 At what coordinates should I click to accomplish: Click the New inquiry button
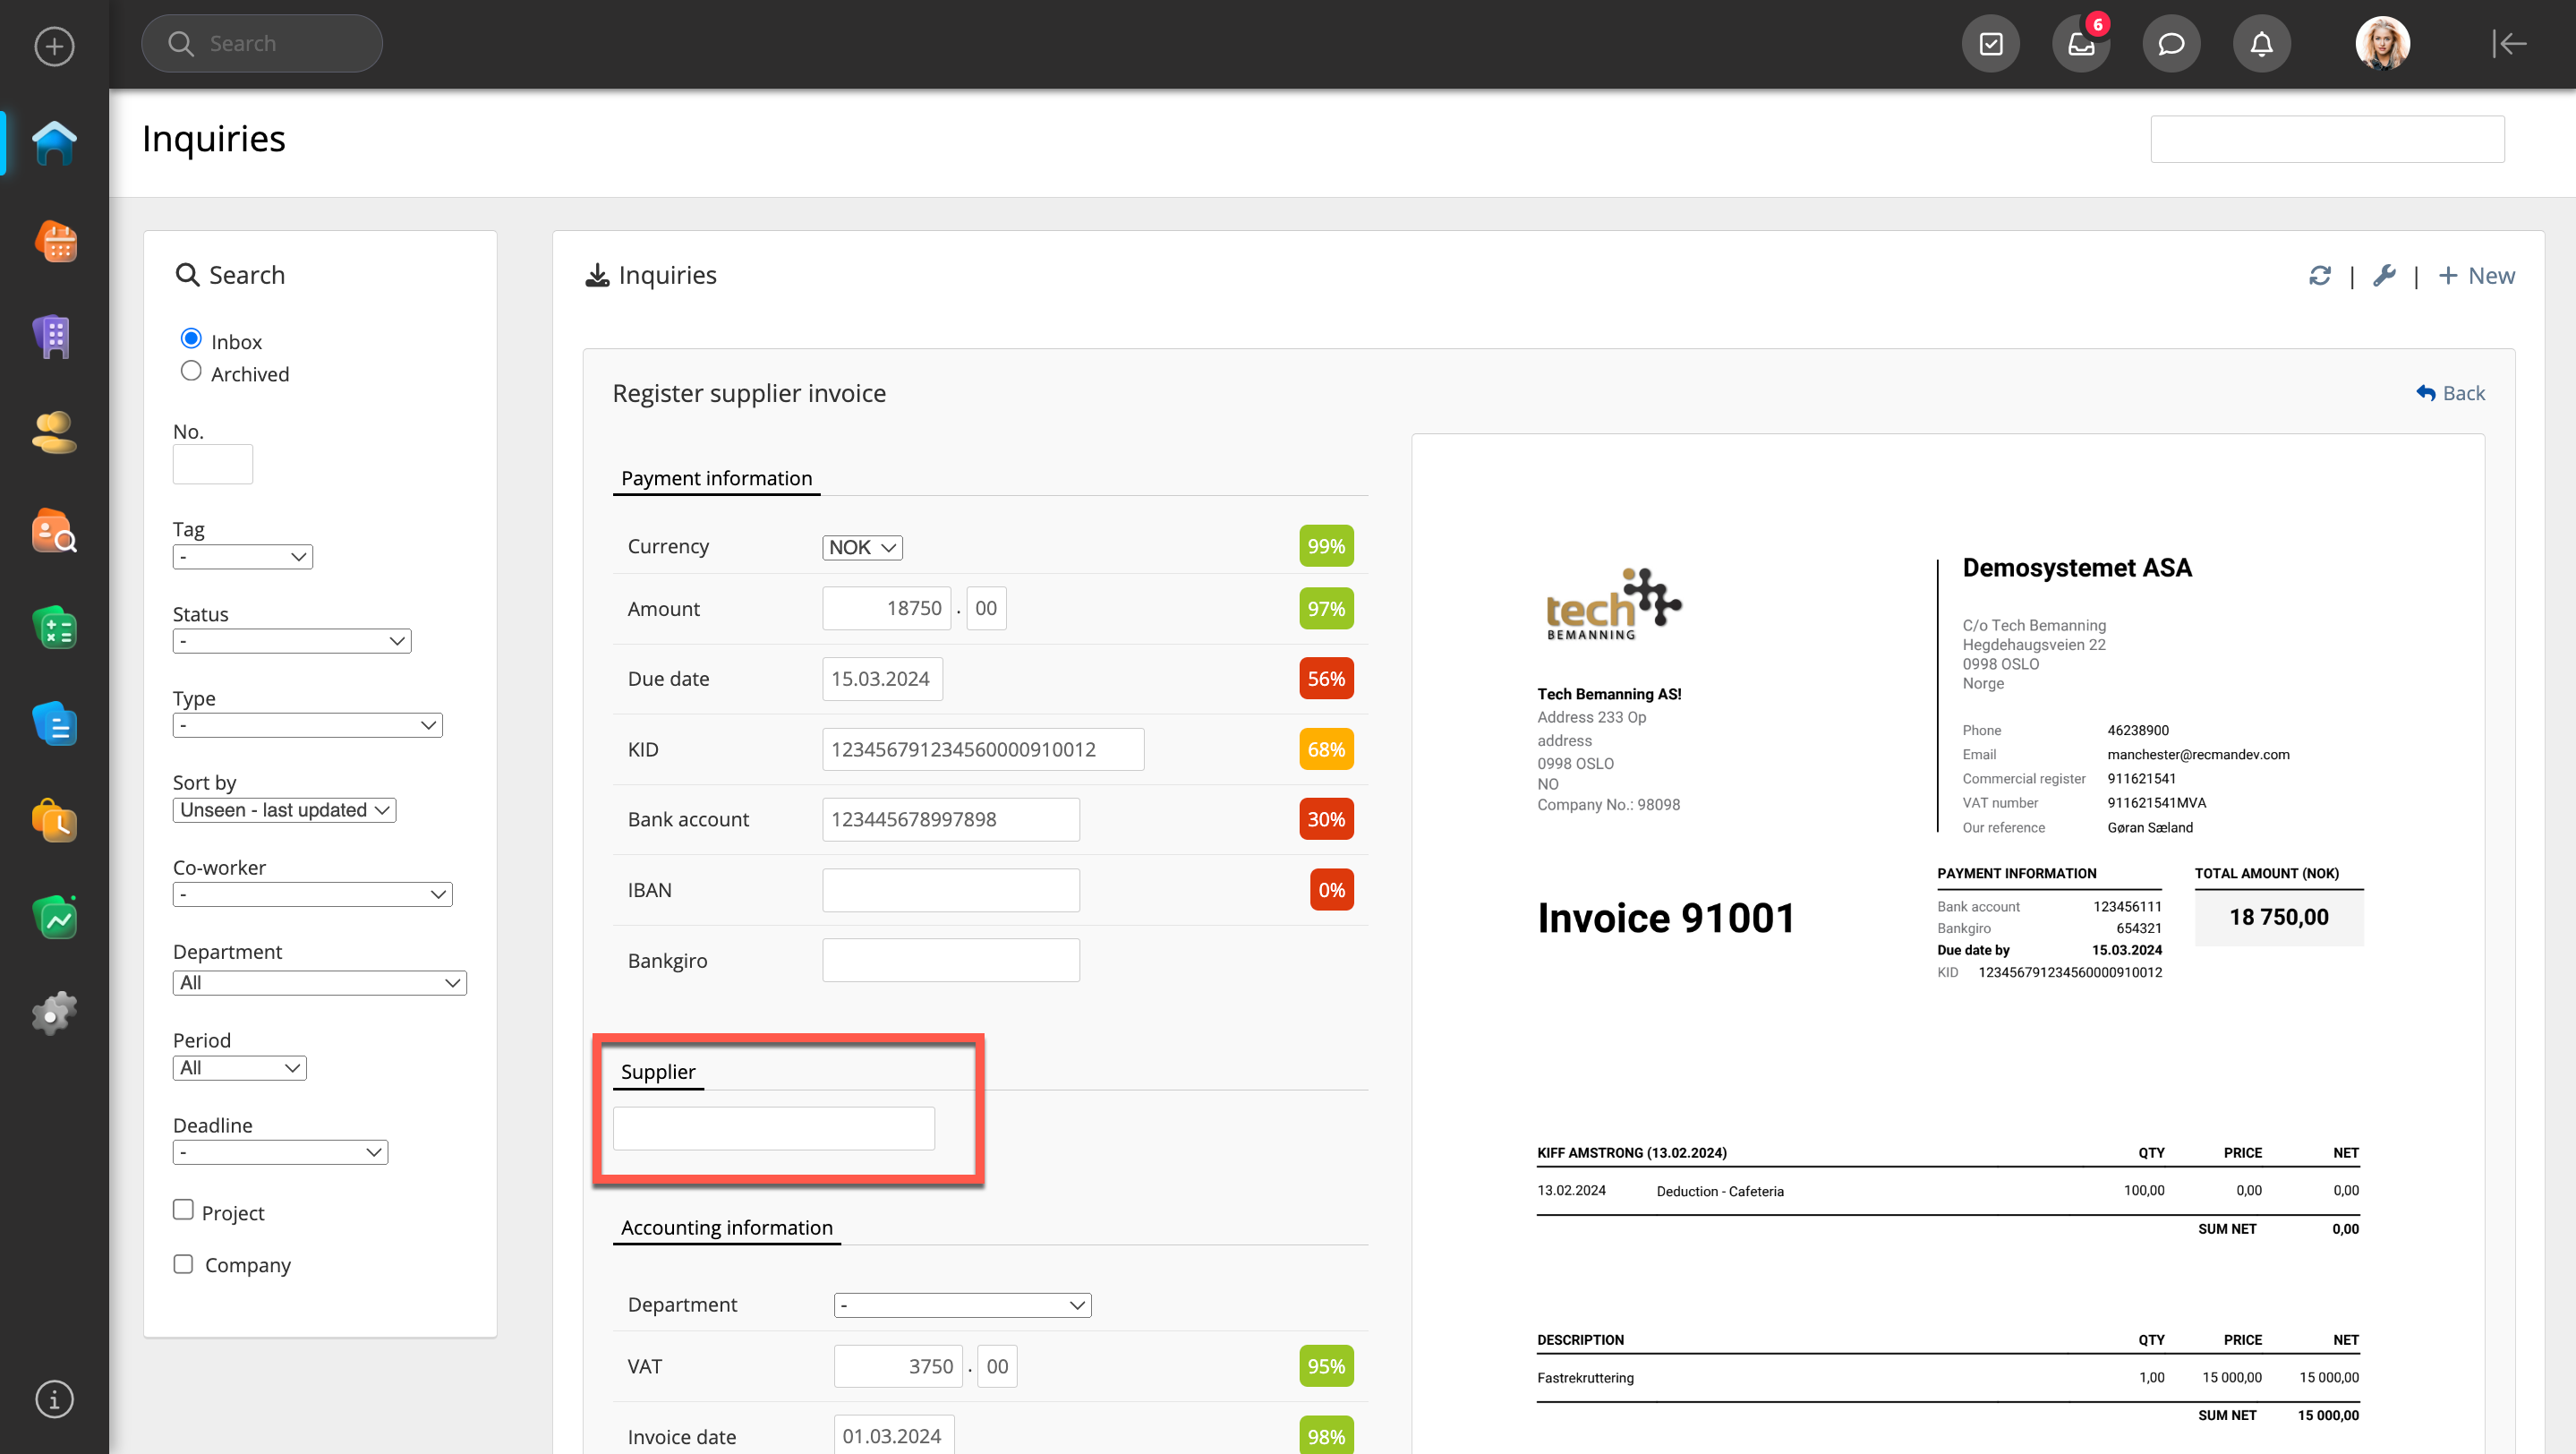pos(2476,276)
